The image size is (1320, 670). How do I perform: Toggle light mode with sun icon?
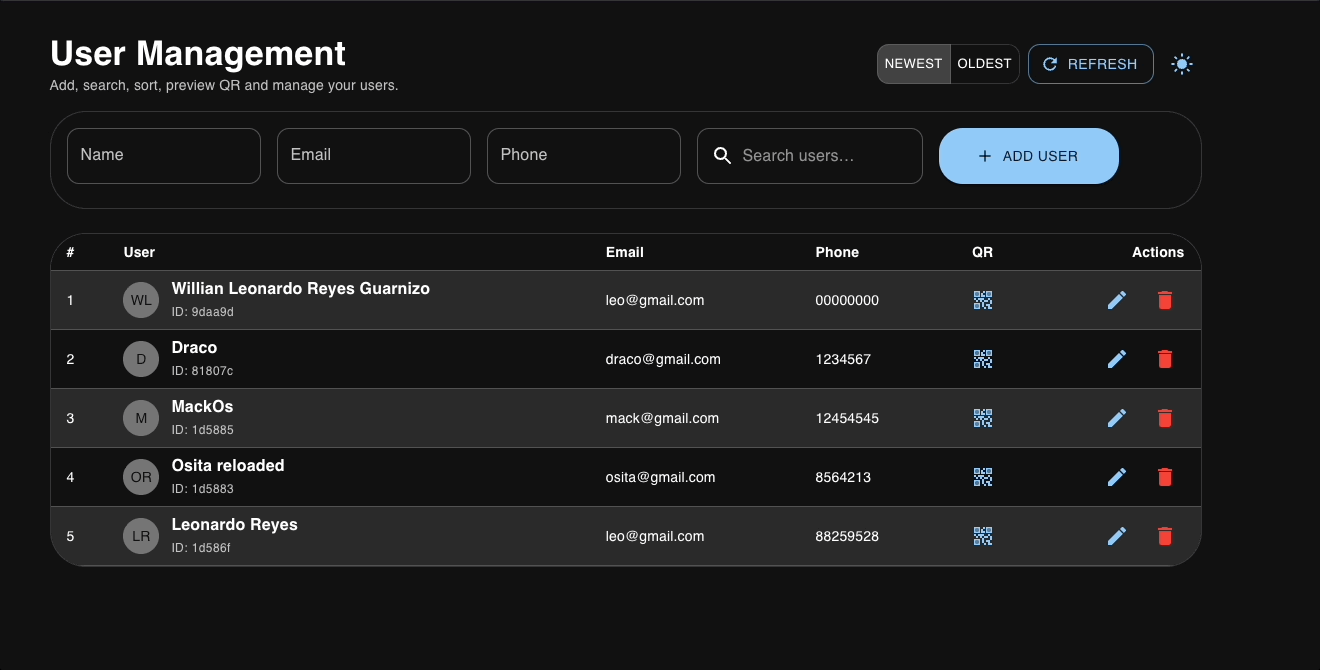click(x=1182, y=64)
